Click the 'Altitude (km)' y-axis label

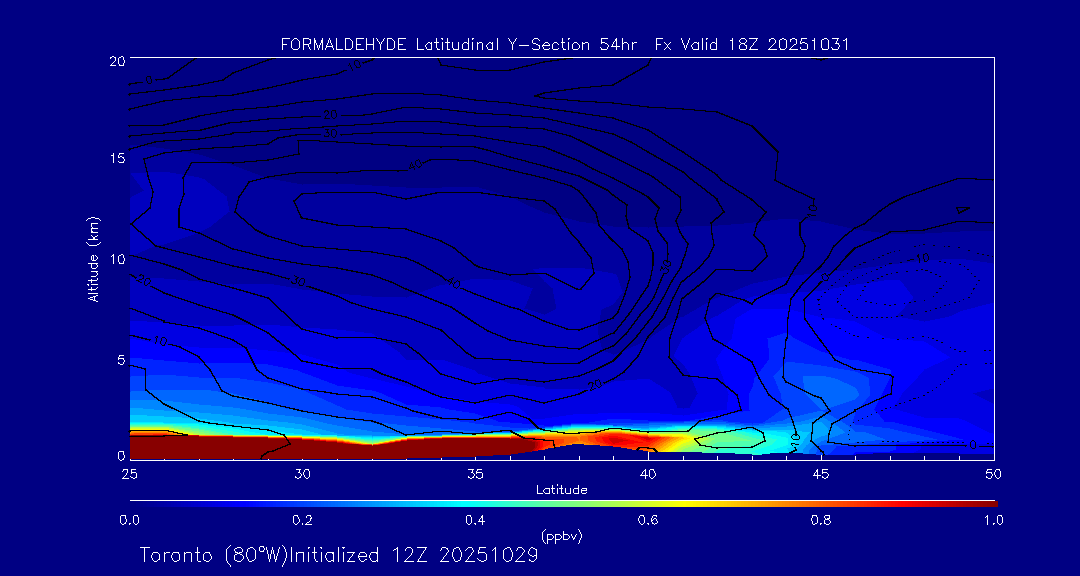click(93, 259)
